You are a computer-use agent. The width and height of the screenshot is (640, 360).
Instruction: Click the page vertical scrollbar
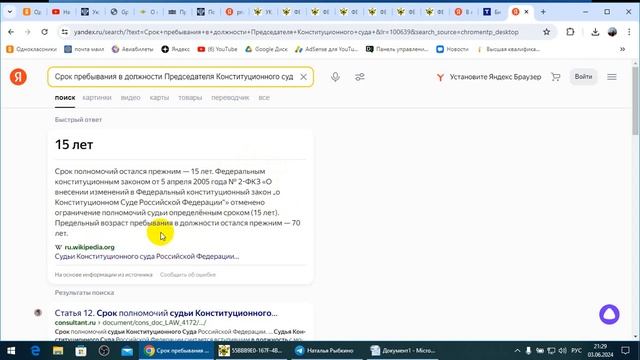[635, 100]
